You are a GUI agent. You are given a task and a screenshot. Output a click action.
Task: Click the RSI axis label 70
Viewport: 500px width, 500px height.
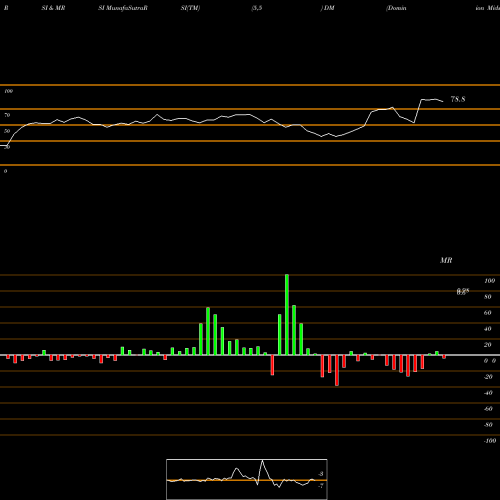tap(7, 115)
